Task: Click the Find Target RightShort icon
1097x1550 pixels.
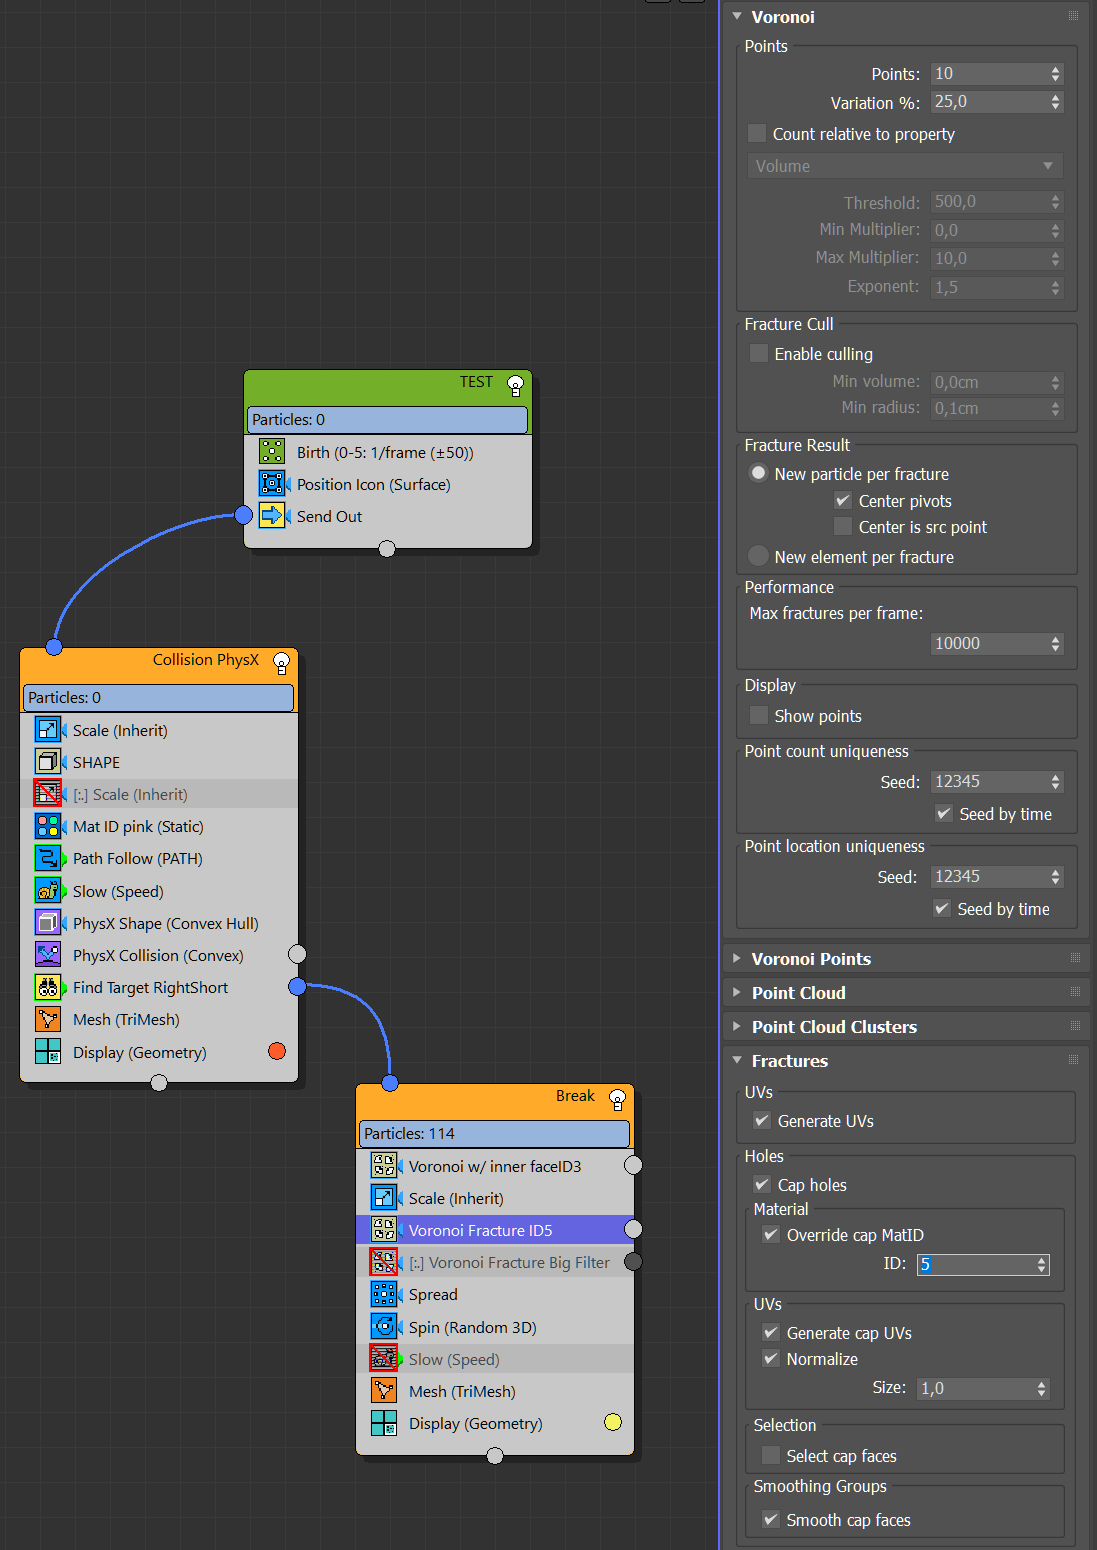Action: 48,987
